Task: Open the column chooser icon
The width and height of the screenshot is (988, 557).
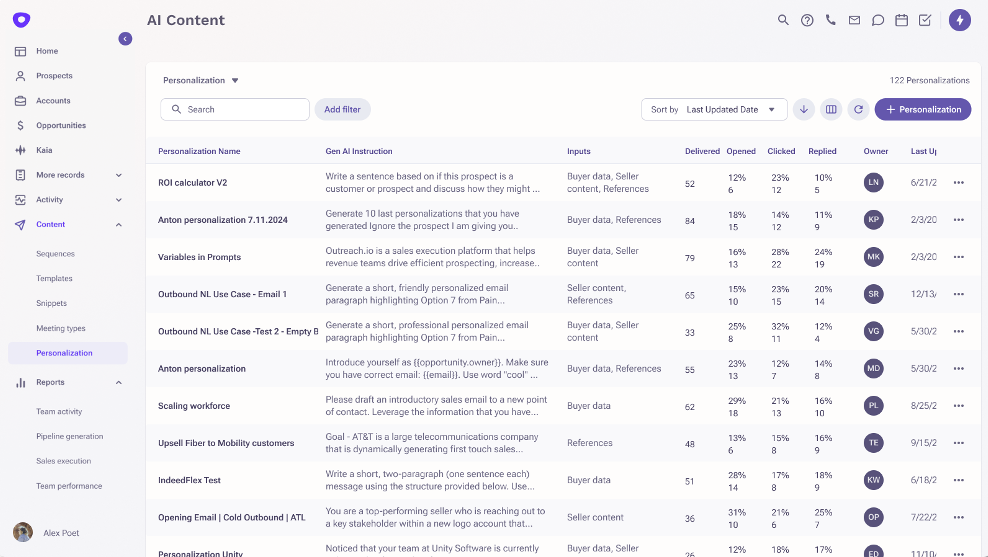Action: pyautogui.click(x=831, y=110)
